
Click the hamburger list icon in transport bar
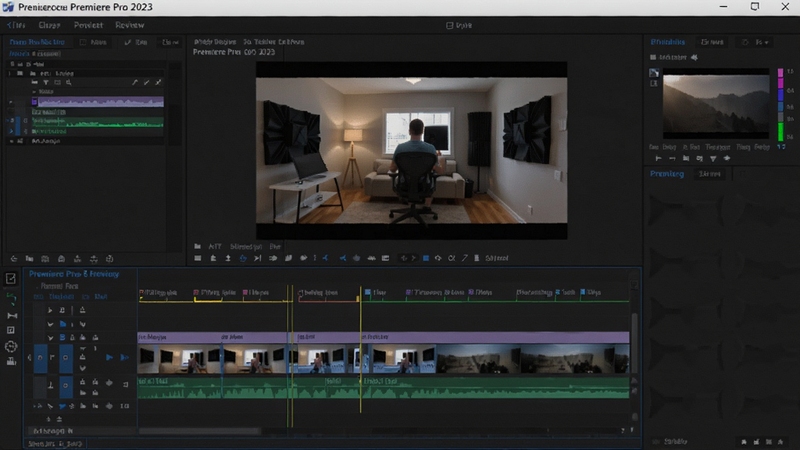pyautogui.click(x=197, y=258)
